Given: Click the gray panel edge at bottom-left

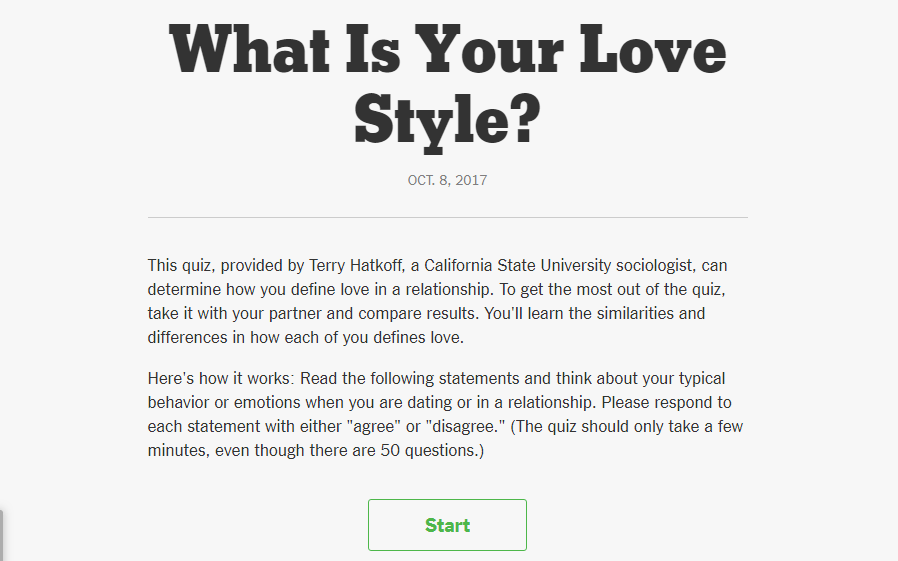Looking at the screenshot, I should pyautogui.click(x=2, y=535).
